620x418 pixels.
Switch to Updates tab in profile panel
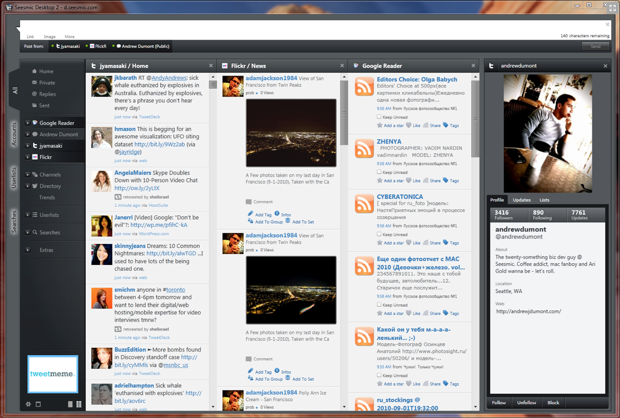coord(522,200)
